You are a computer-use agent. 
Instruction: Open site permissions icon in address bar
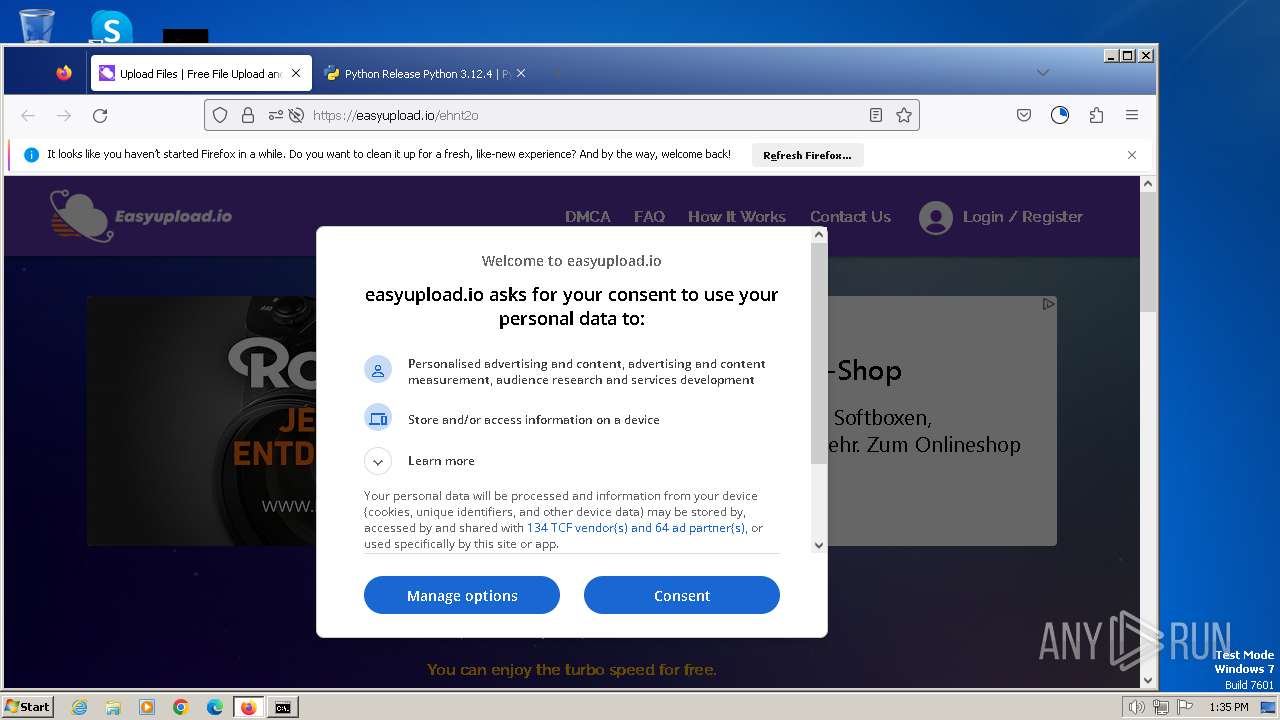[276, 115]
